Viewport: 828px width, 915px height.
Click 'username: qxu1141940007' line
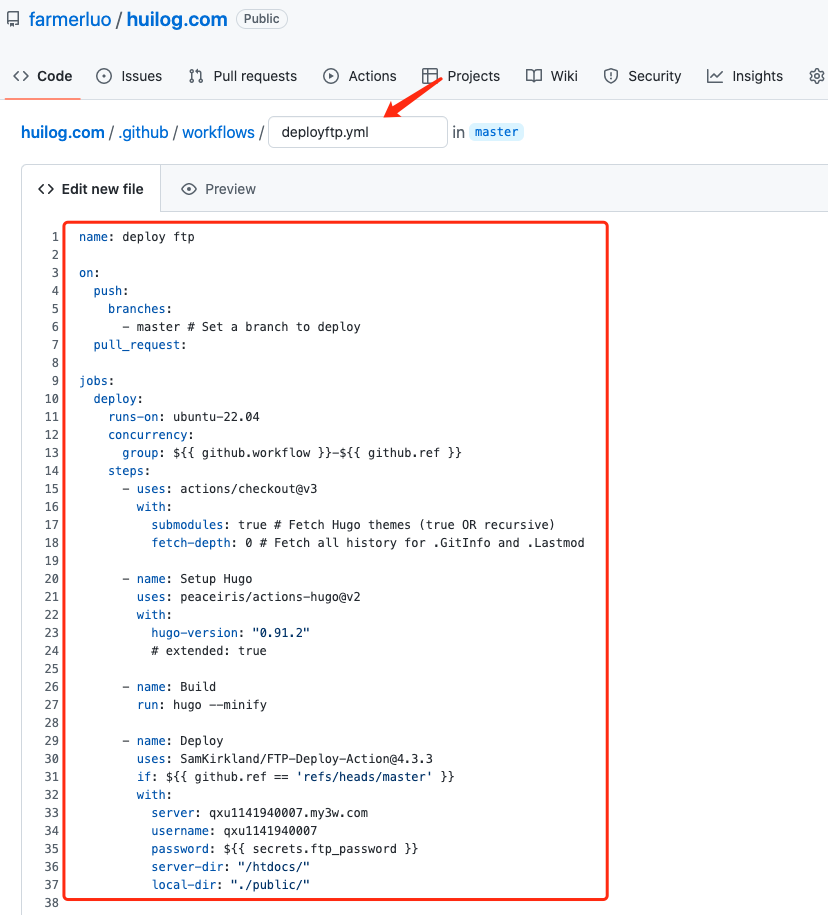tap(234, 831)
